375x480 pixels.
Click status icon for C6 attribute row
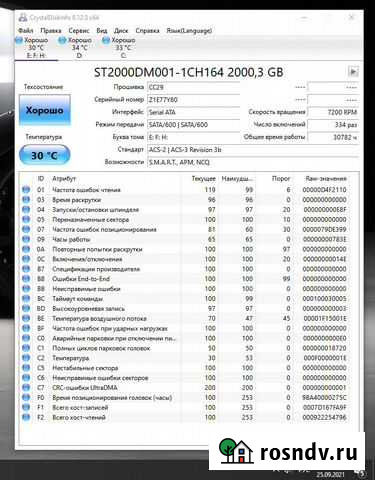tap(26, 378)
